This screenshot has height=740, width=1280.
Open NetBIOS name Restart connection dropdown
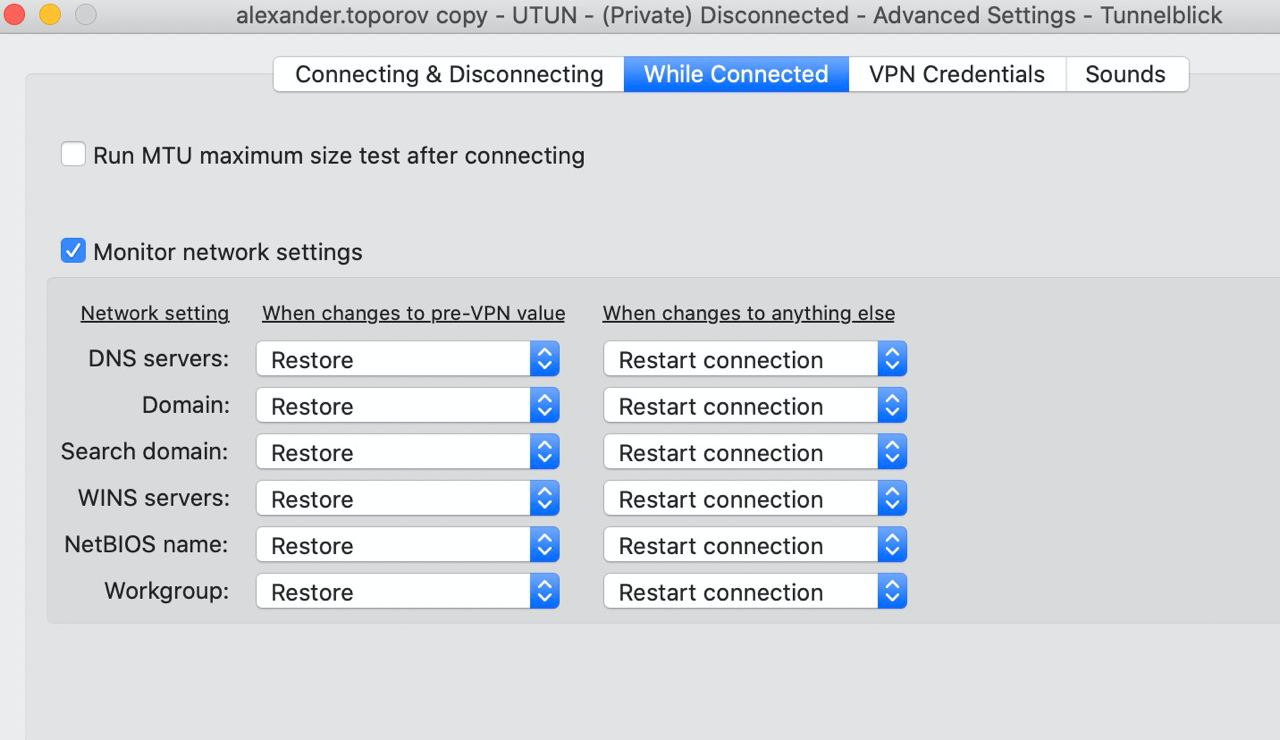(x=755, y=545)
